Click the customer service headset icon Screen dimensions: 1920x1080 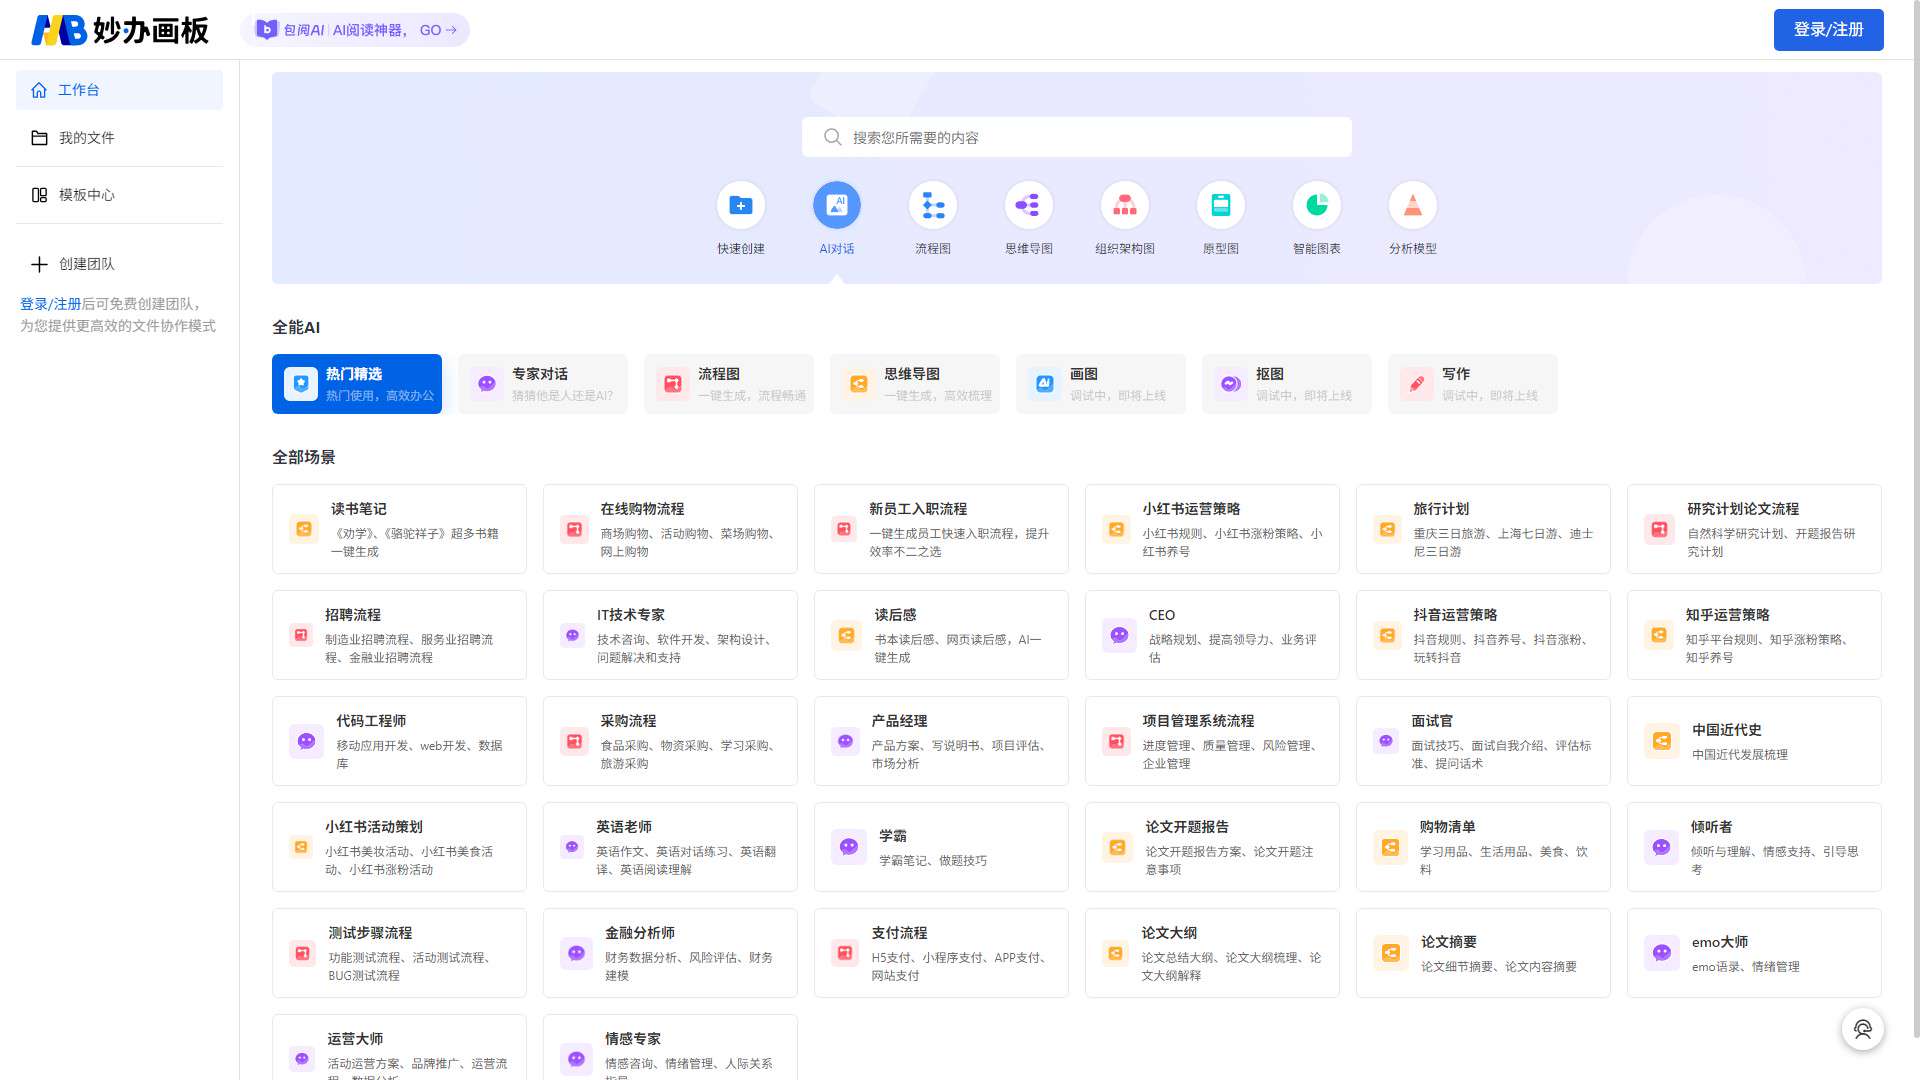tap(1862, 1029)
